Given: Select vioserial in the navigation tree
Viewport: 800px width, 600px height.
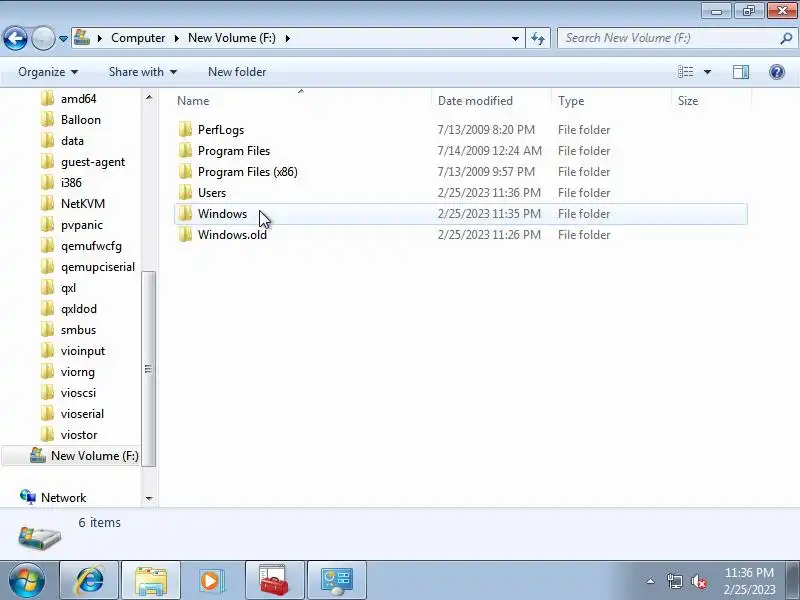Looking at the screenshot, I should (82, 414).
